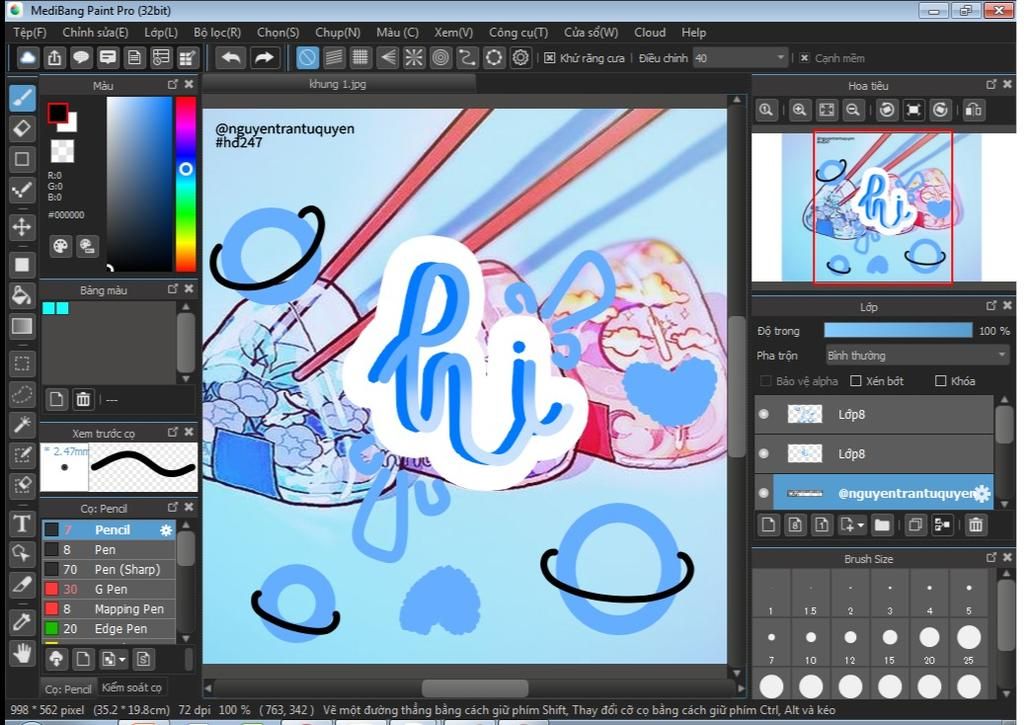1024x725 pixels.
Task: Select the G Pen brush
Action: (109, 589)
